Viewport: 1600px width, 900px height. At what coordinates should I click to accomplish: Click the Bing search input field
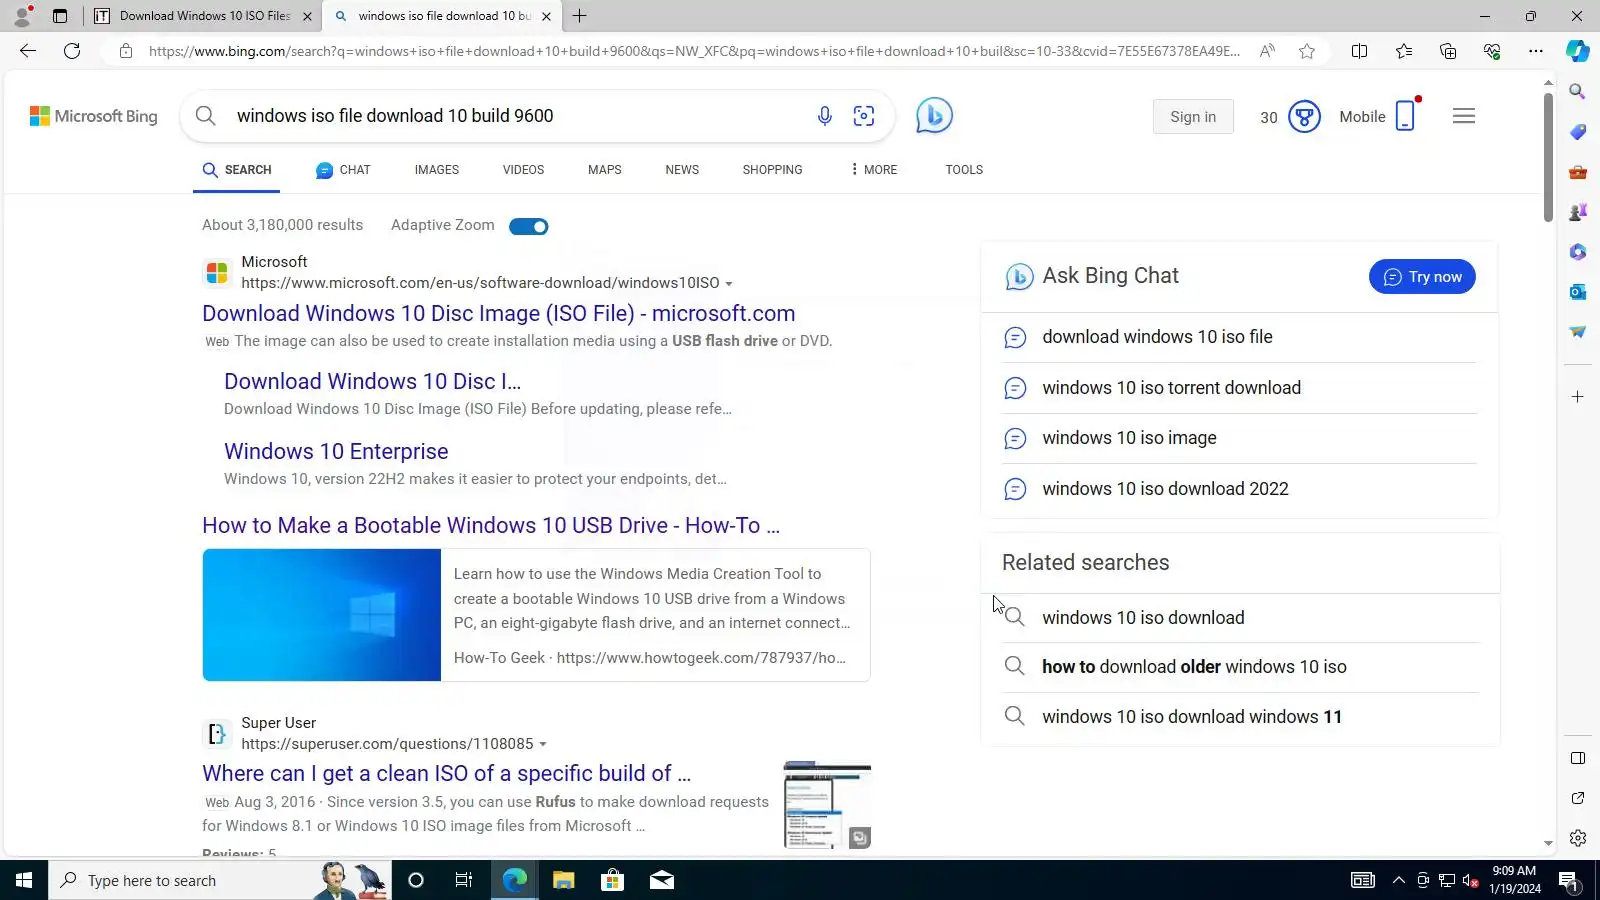515,116
